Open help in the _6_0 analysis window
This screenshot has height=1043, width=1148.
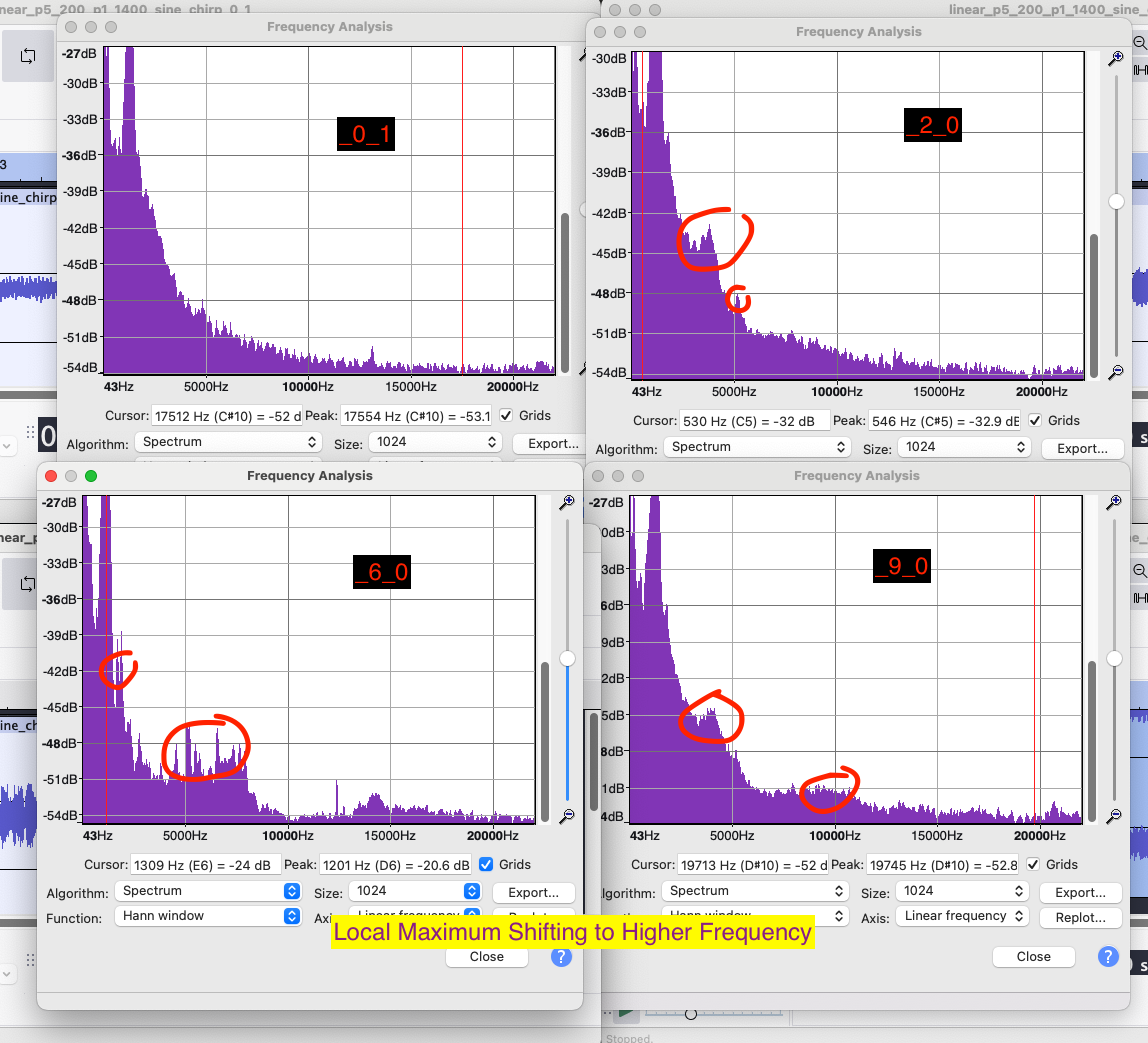[561, 956]
